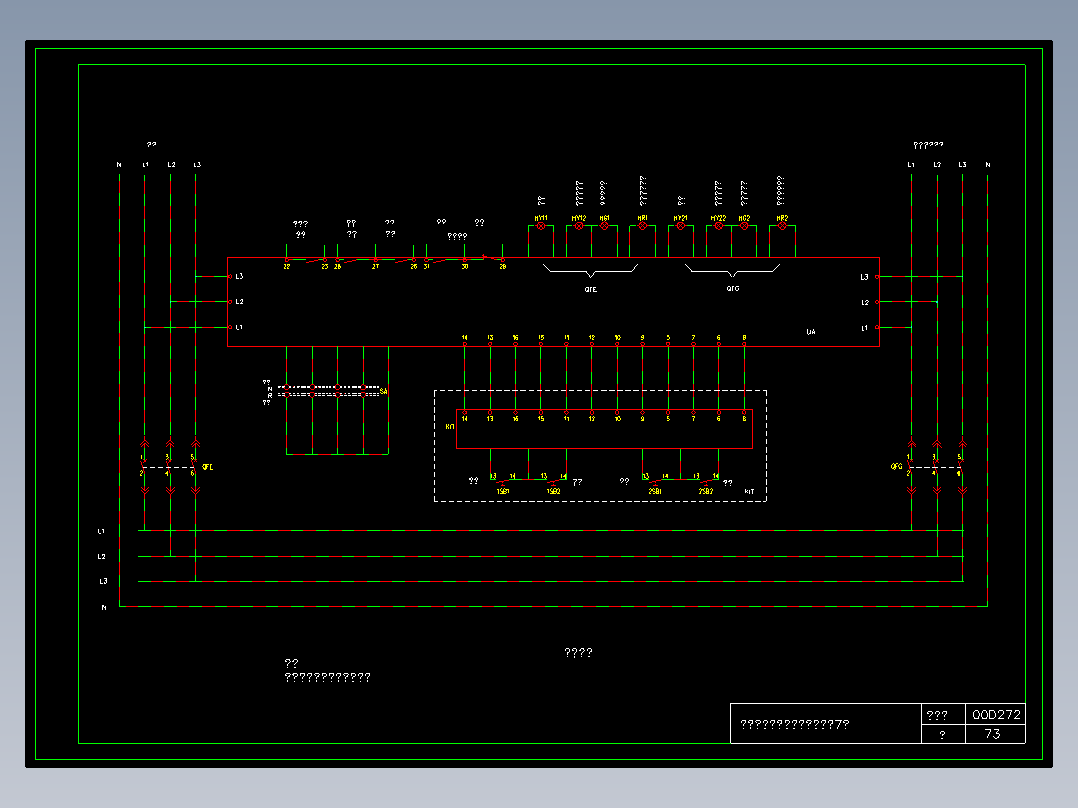Click terminal 14 inside the КП block
Screen dimensions: 1078x808
(465, 419)
